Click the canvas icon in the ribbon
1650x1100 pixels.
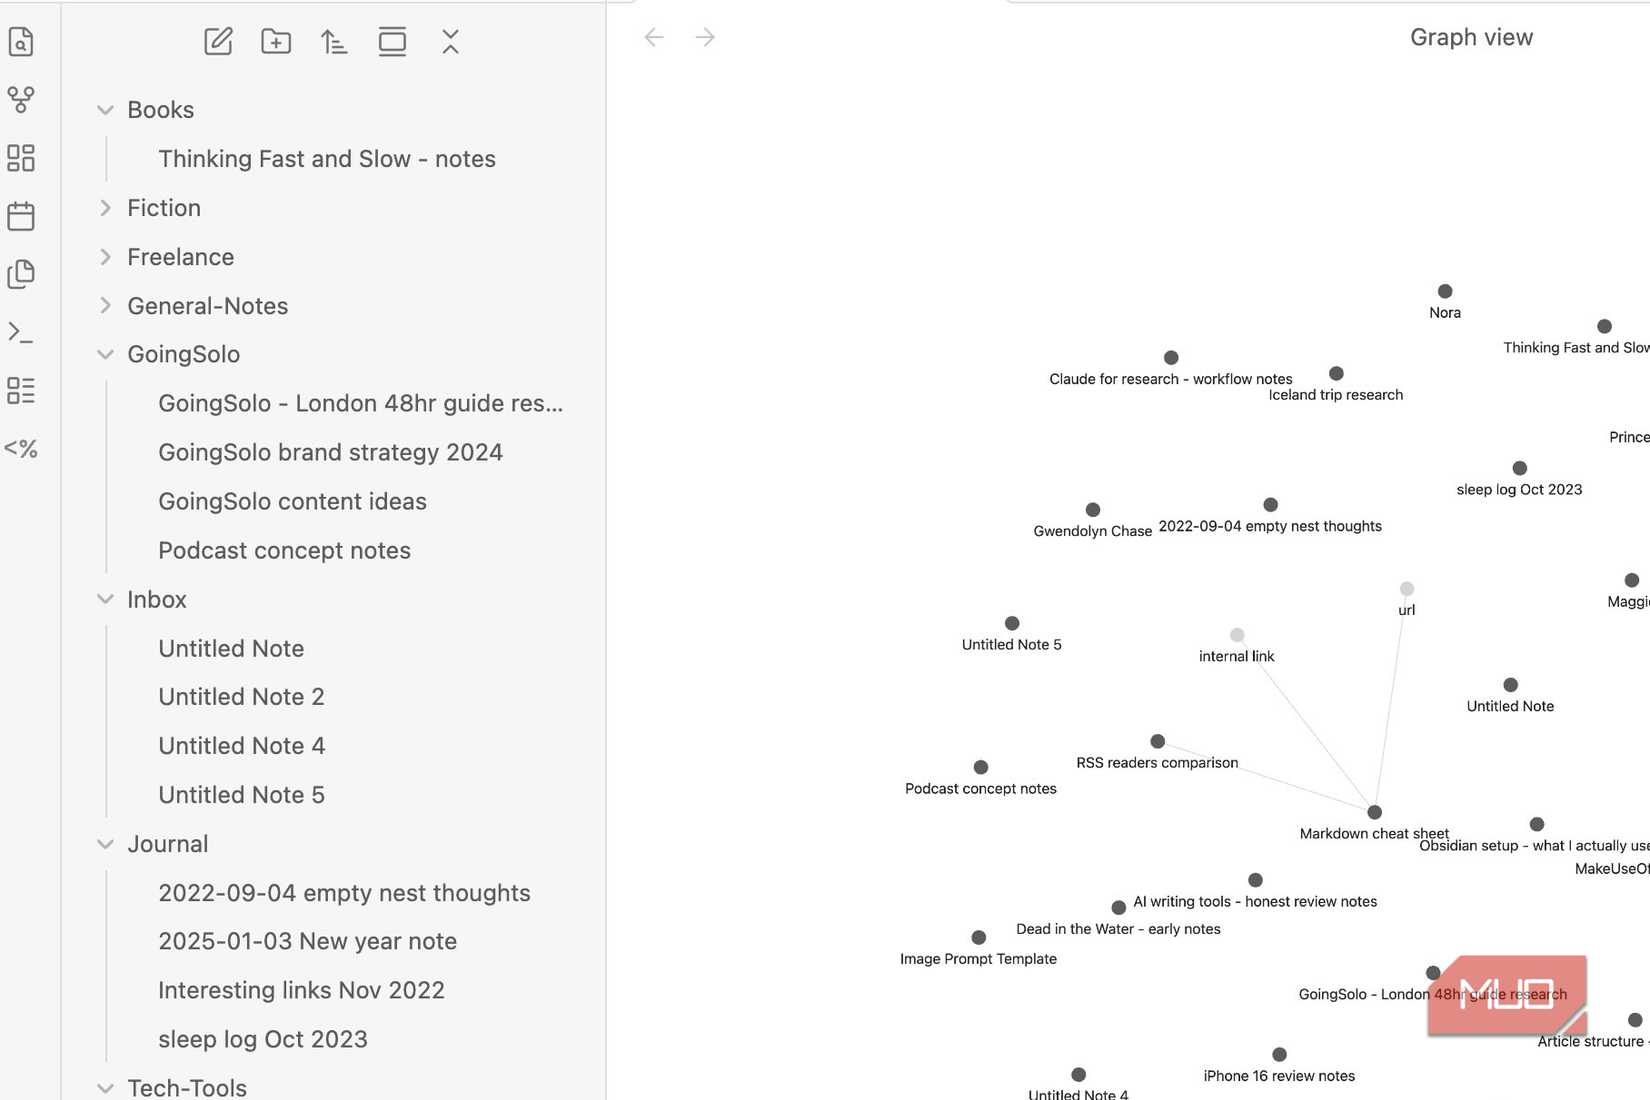tap(21, 158)
